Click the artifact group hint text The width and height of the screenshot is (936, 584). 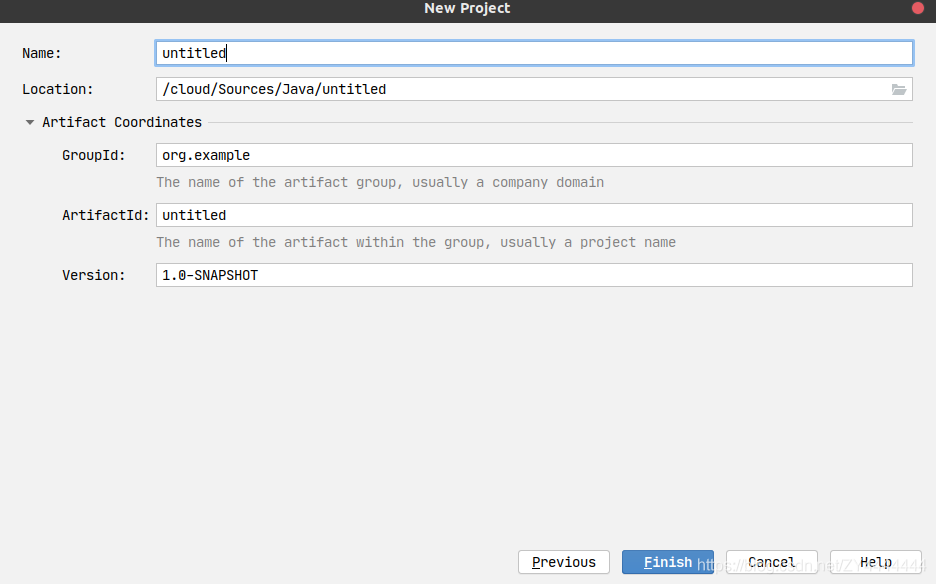[x=380, y=182]
